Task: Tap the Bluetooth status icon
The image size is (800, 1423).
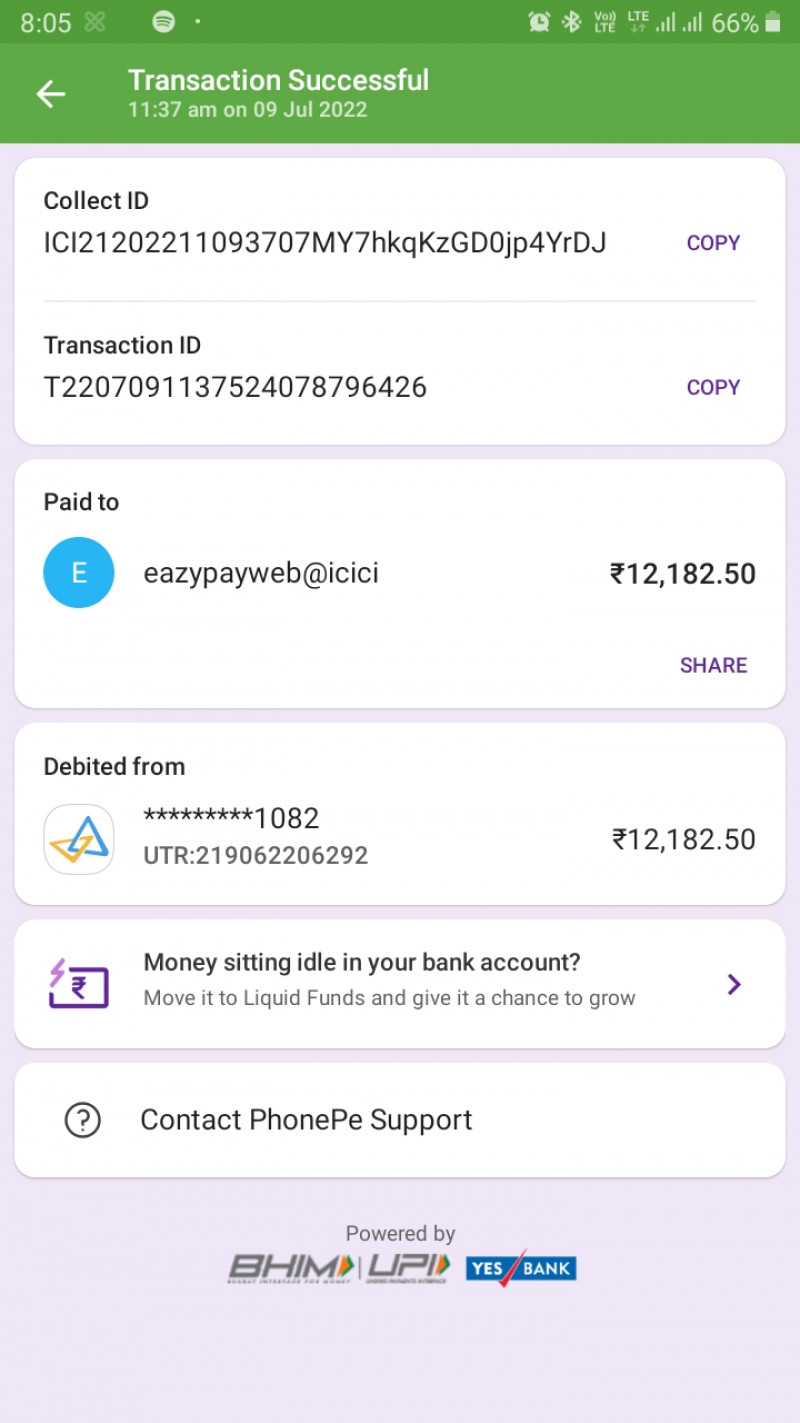Action: (x=571, y=22)
